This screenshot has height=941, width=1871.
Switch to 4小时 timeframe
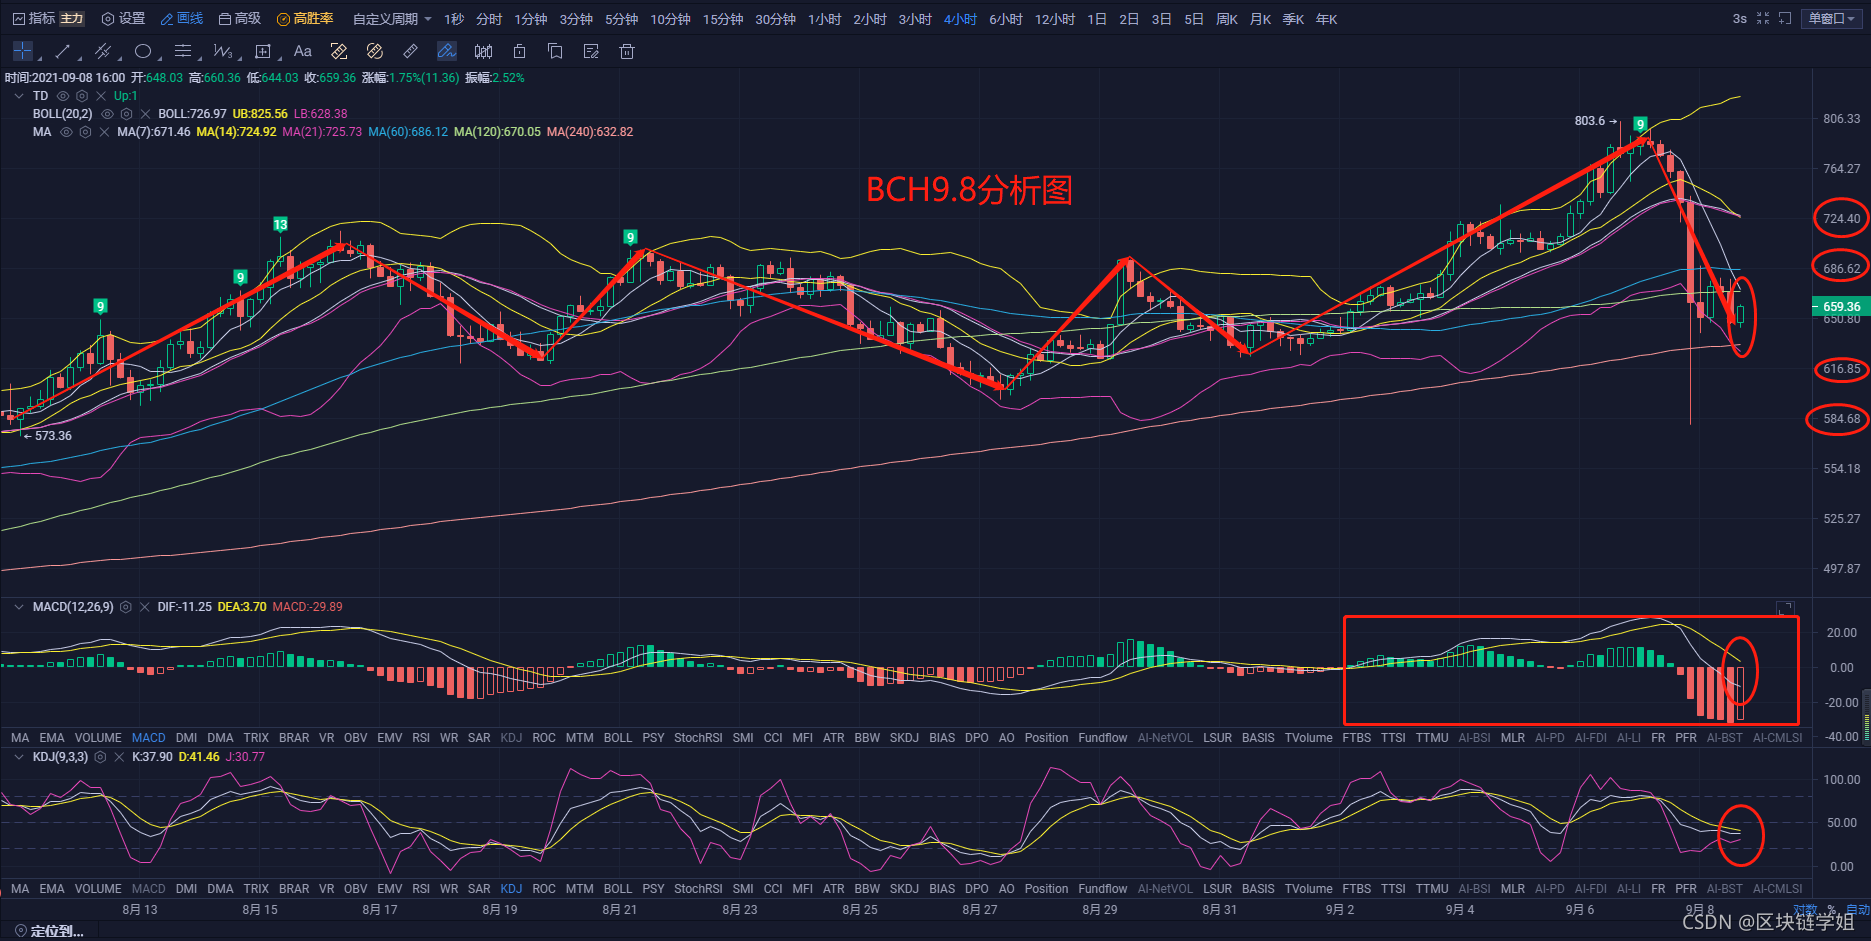(x=960, y=19)
